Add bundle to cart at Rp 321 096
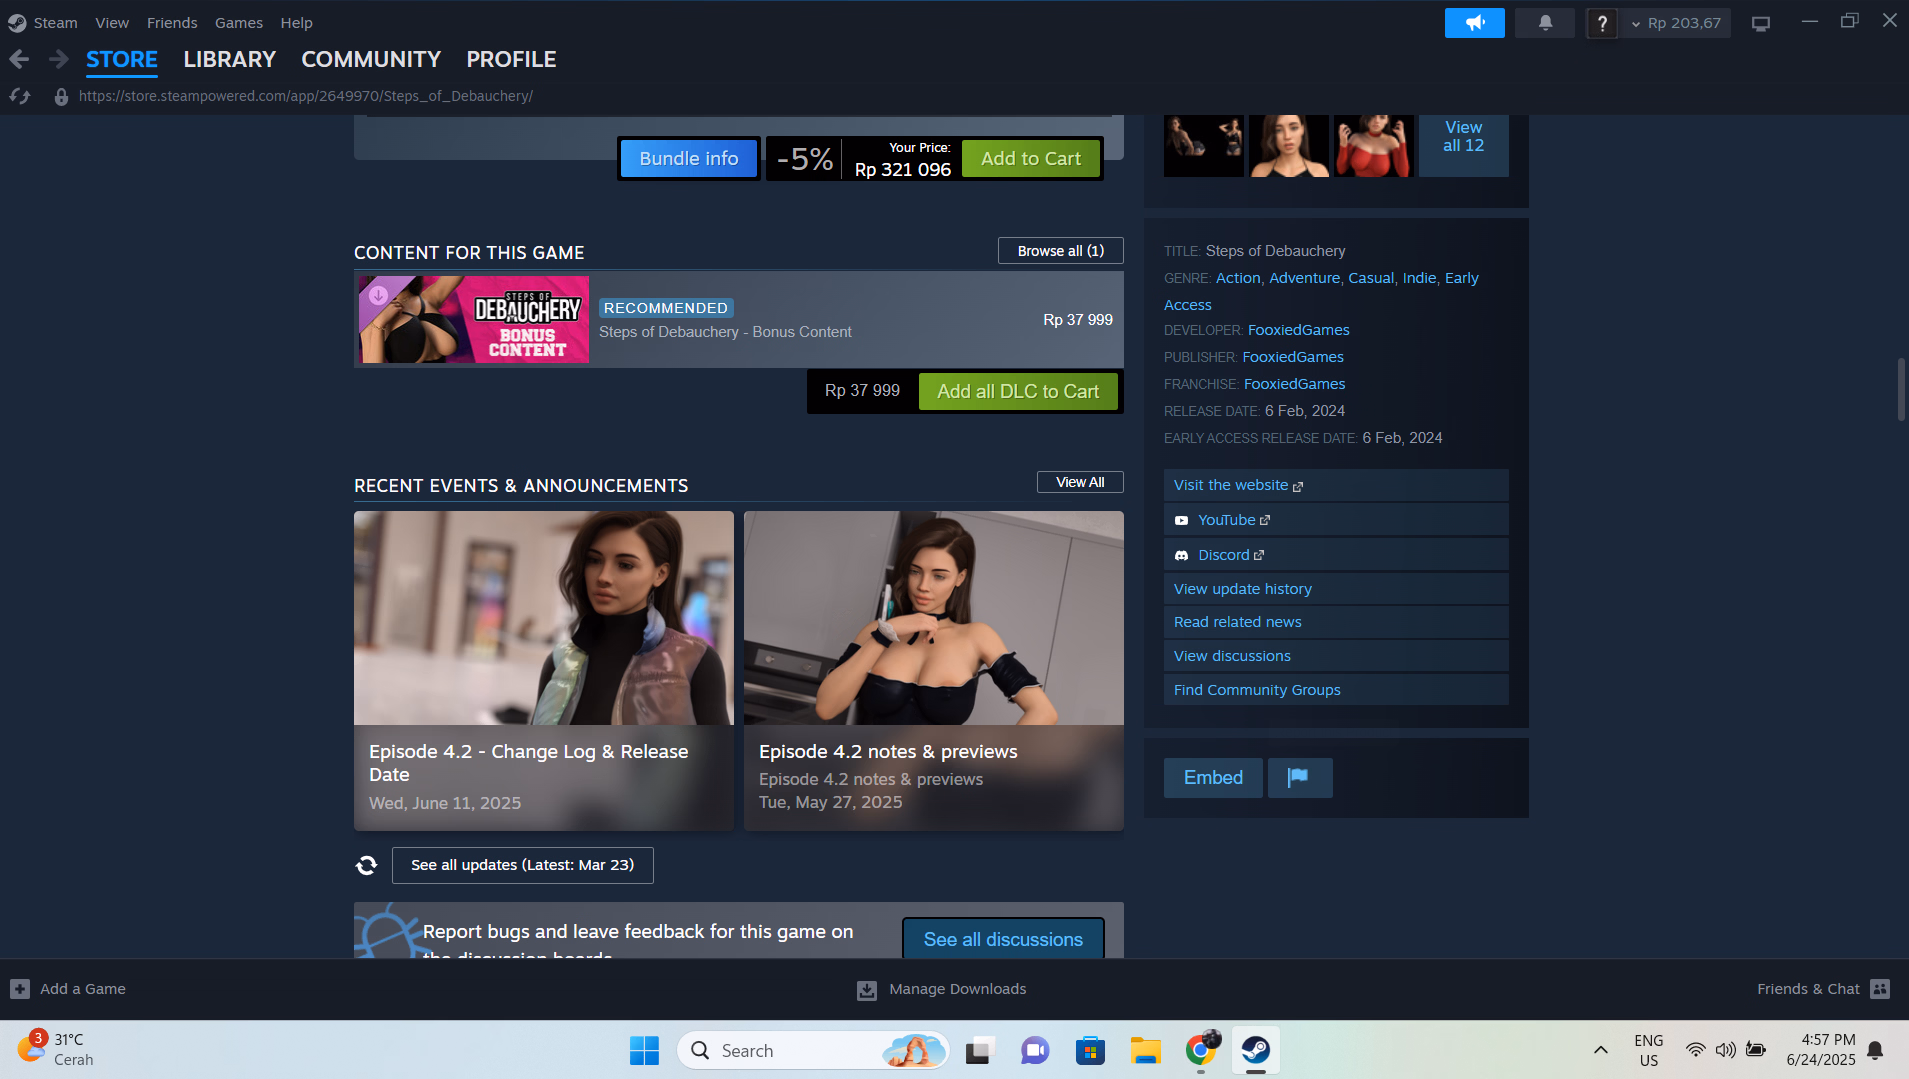The height and width of the screenshot is (1079, 1909). click(1031, 158)
